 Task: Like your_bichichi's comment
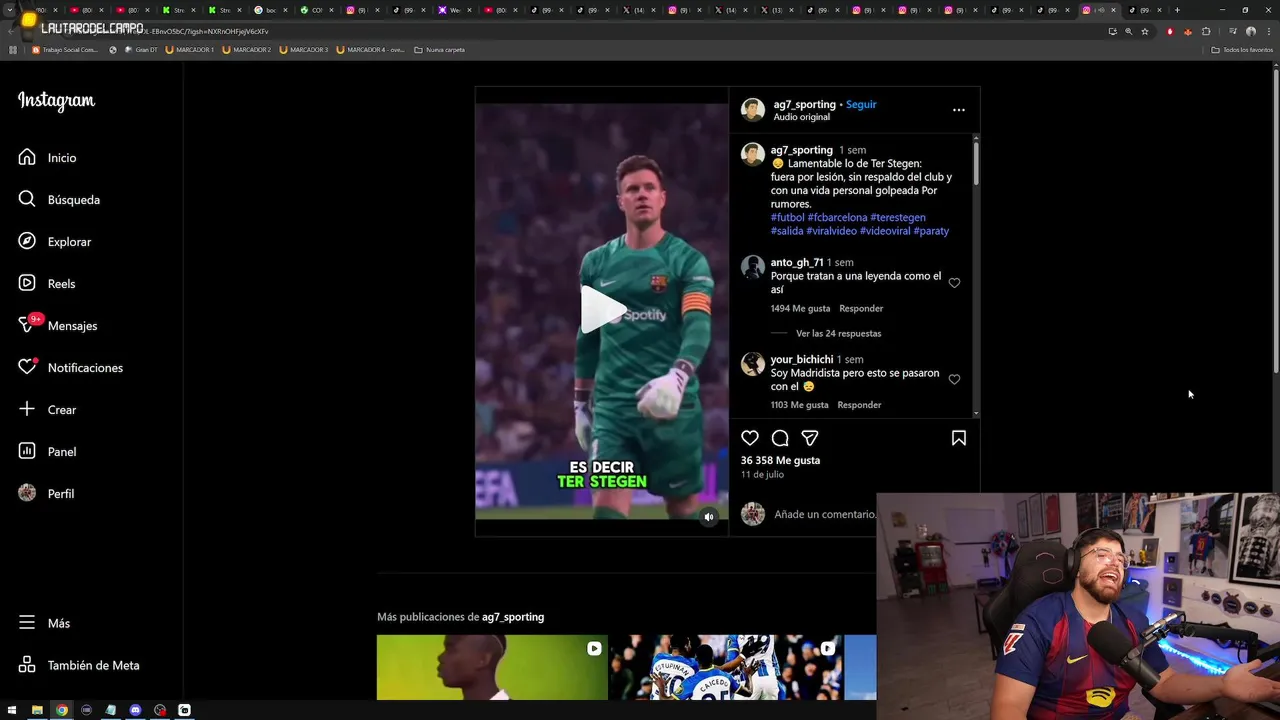(954, 380)
